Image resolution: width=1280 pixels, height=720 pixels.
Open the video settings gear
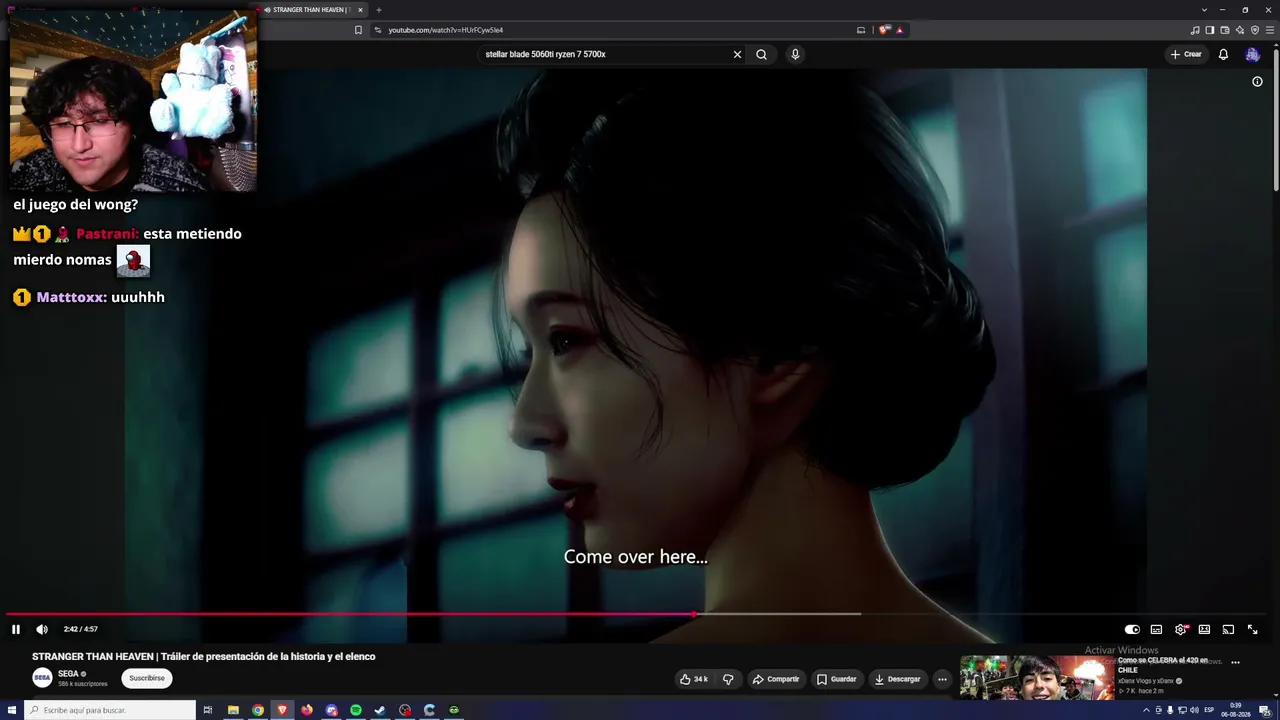tap(1181, 629)
